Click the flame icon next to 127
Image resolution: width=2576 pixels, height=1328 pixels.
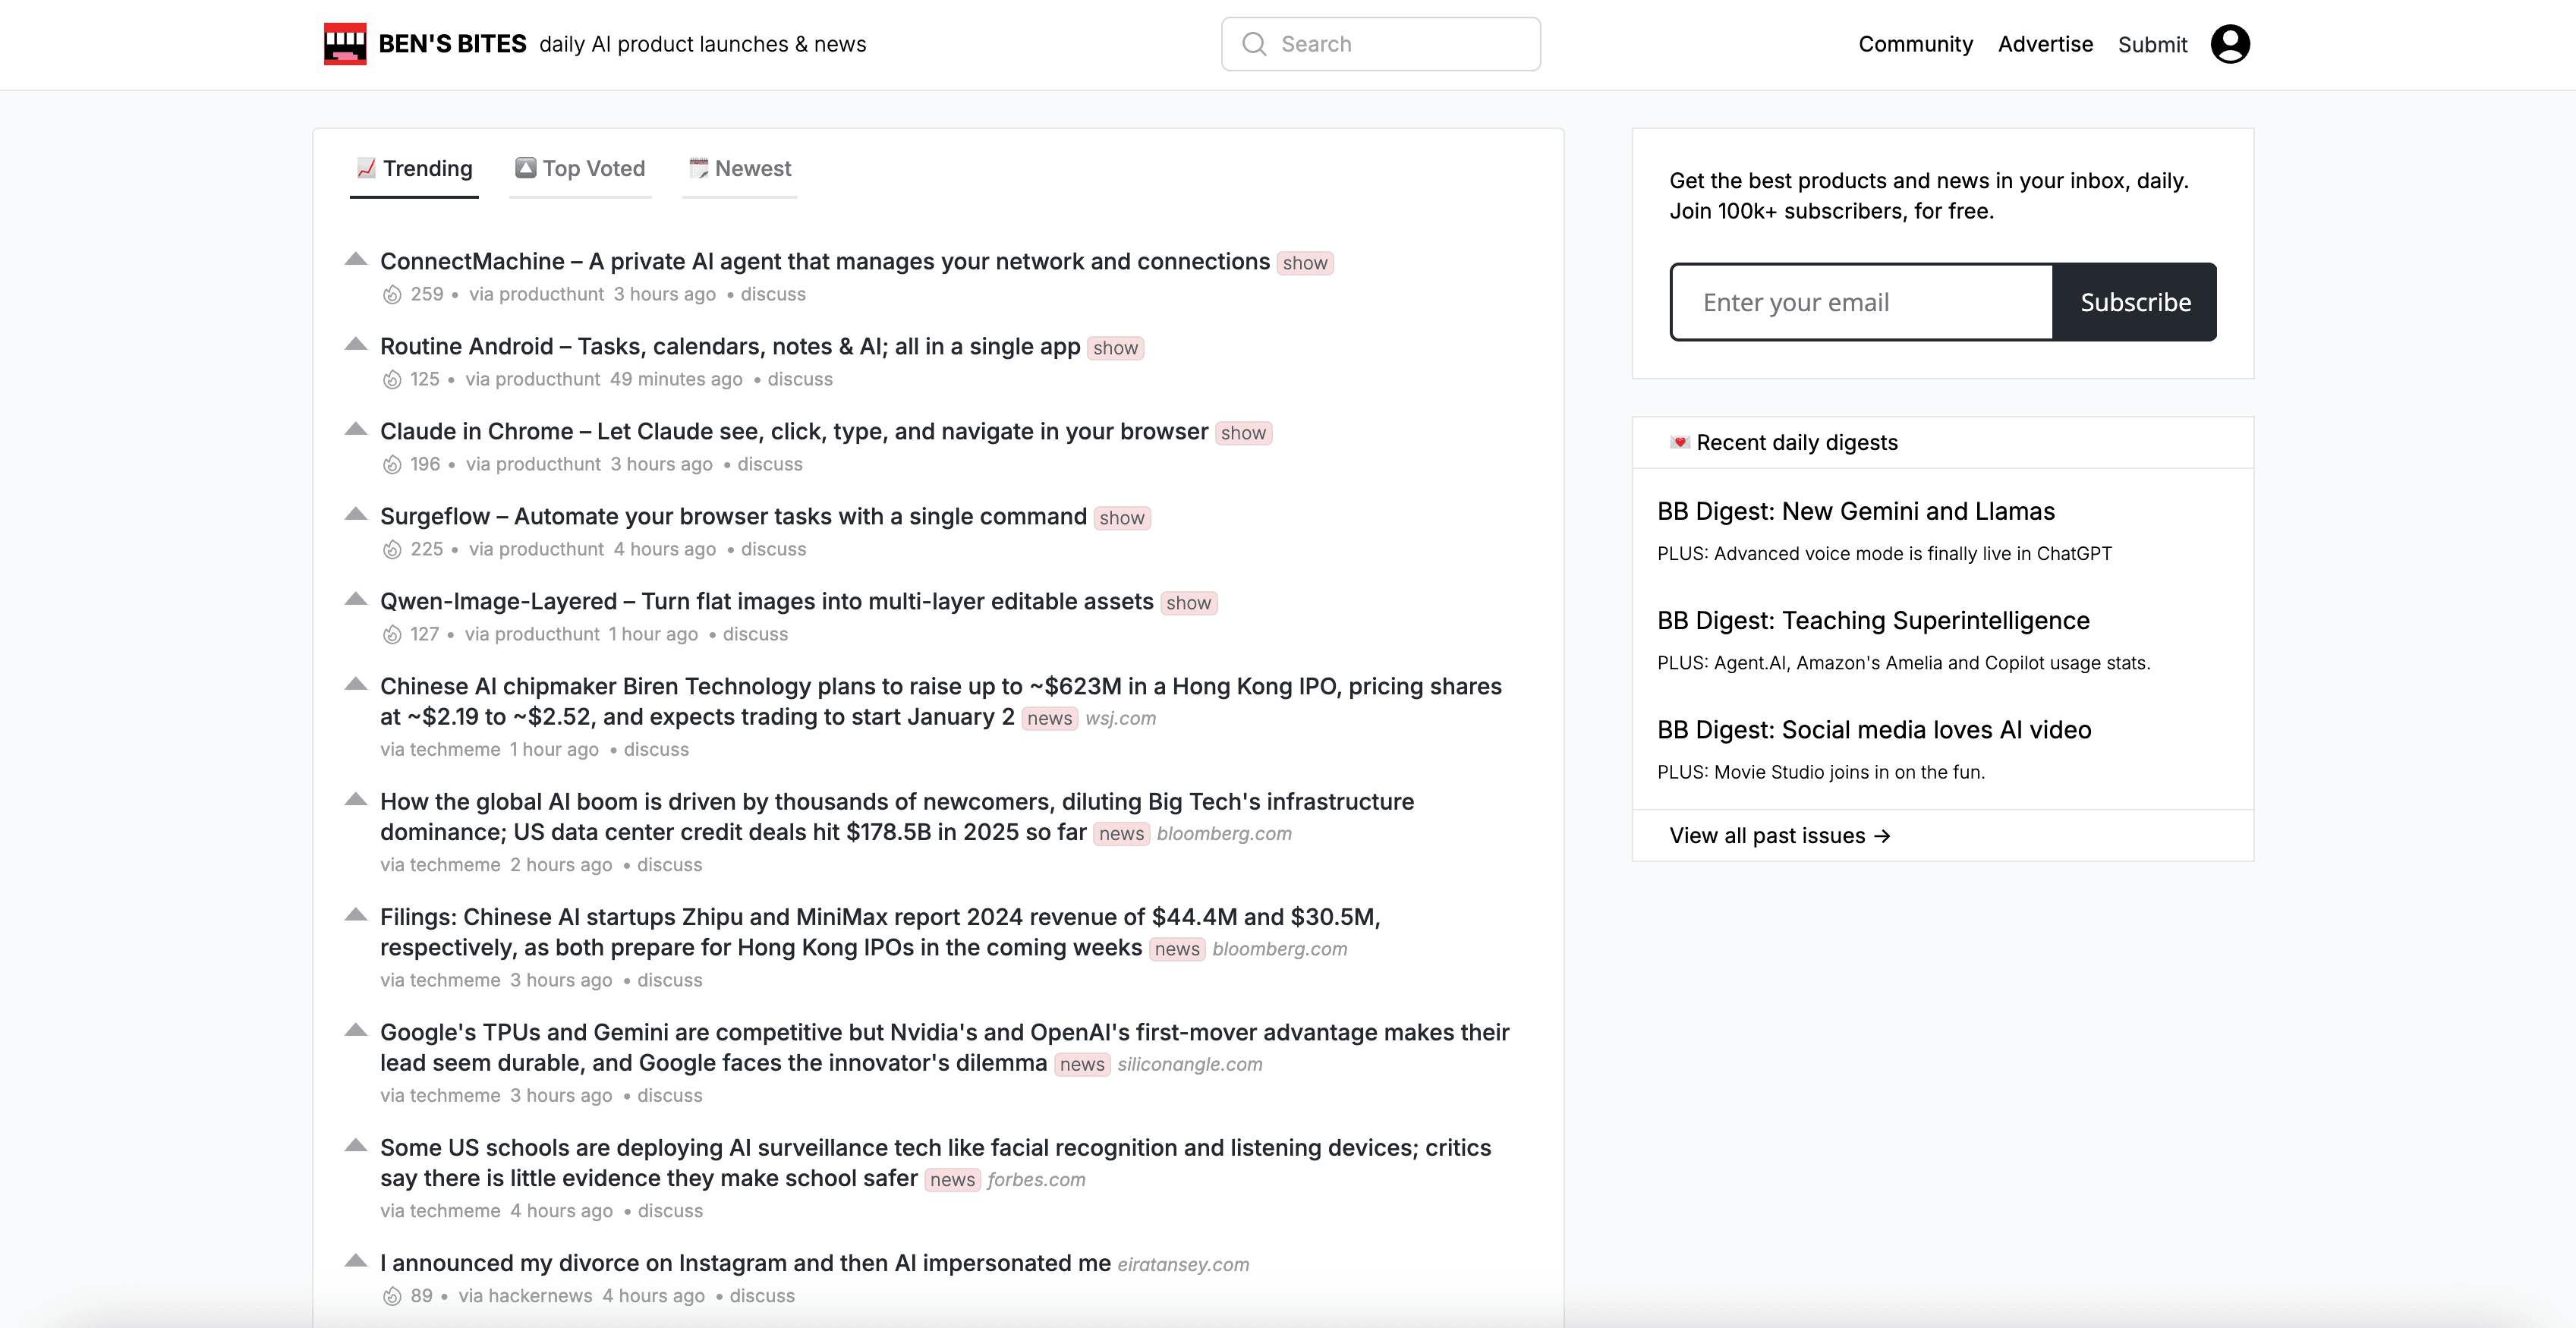392,635
